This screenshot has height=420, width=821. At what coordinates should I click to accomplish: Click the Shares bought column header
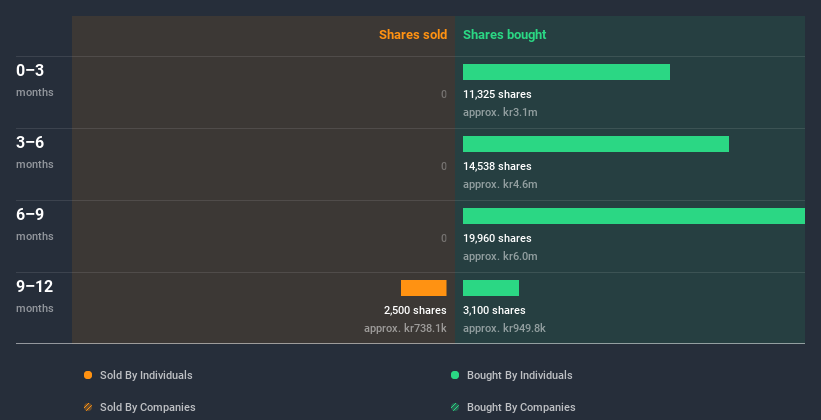click(x=504, y=35)
